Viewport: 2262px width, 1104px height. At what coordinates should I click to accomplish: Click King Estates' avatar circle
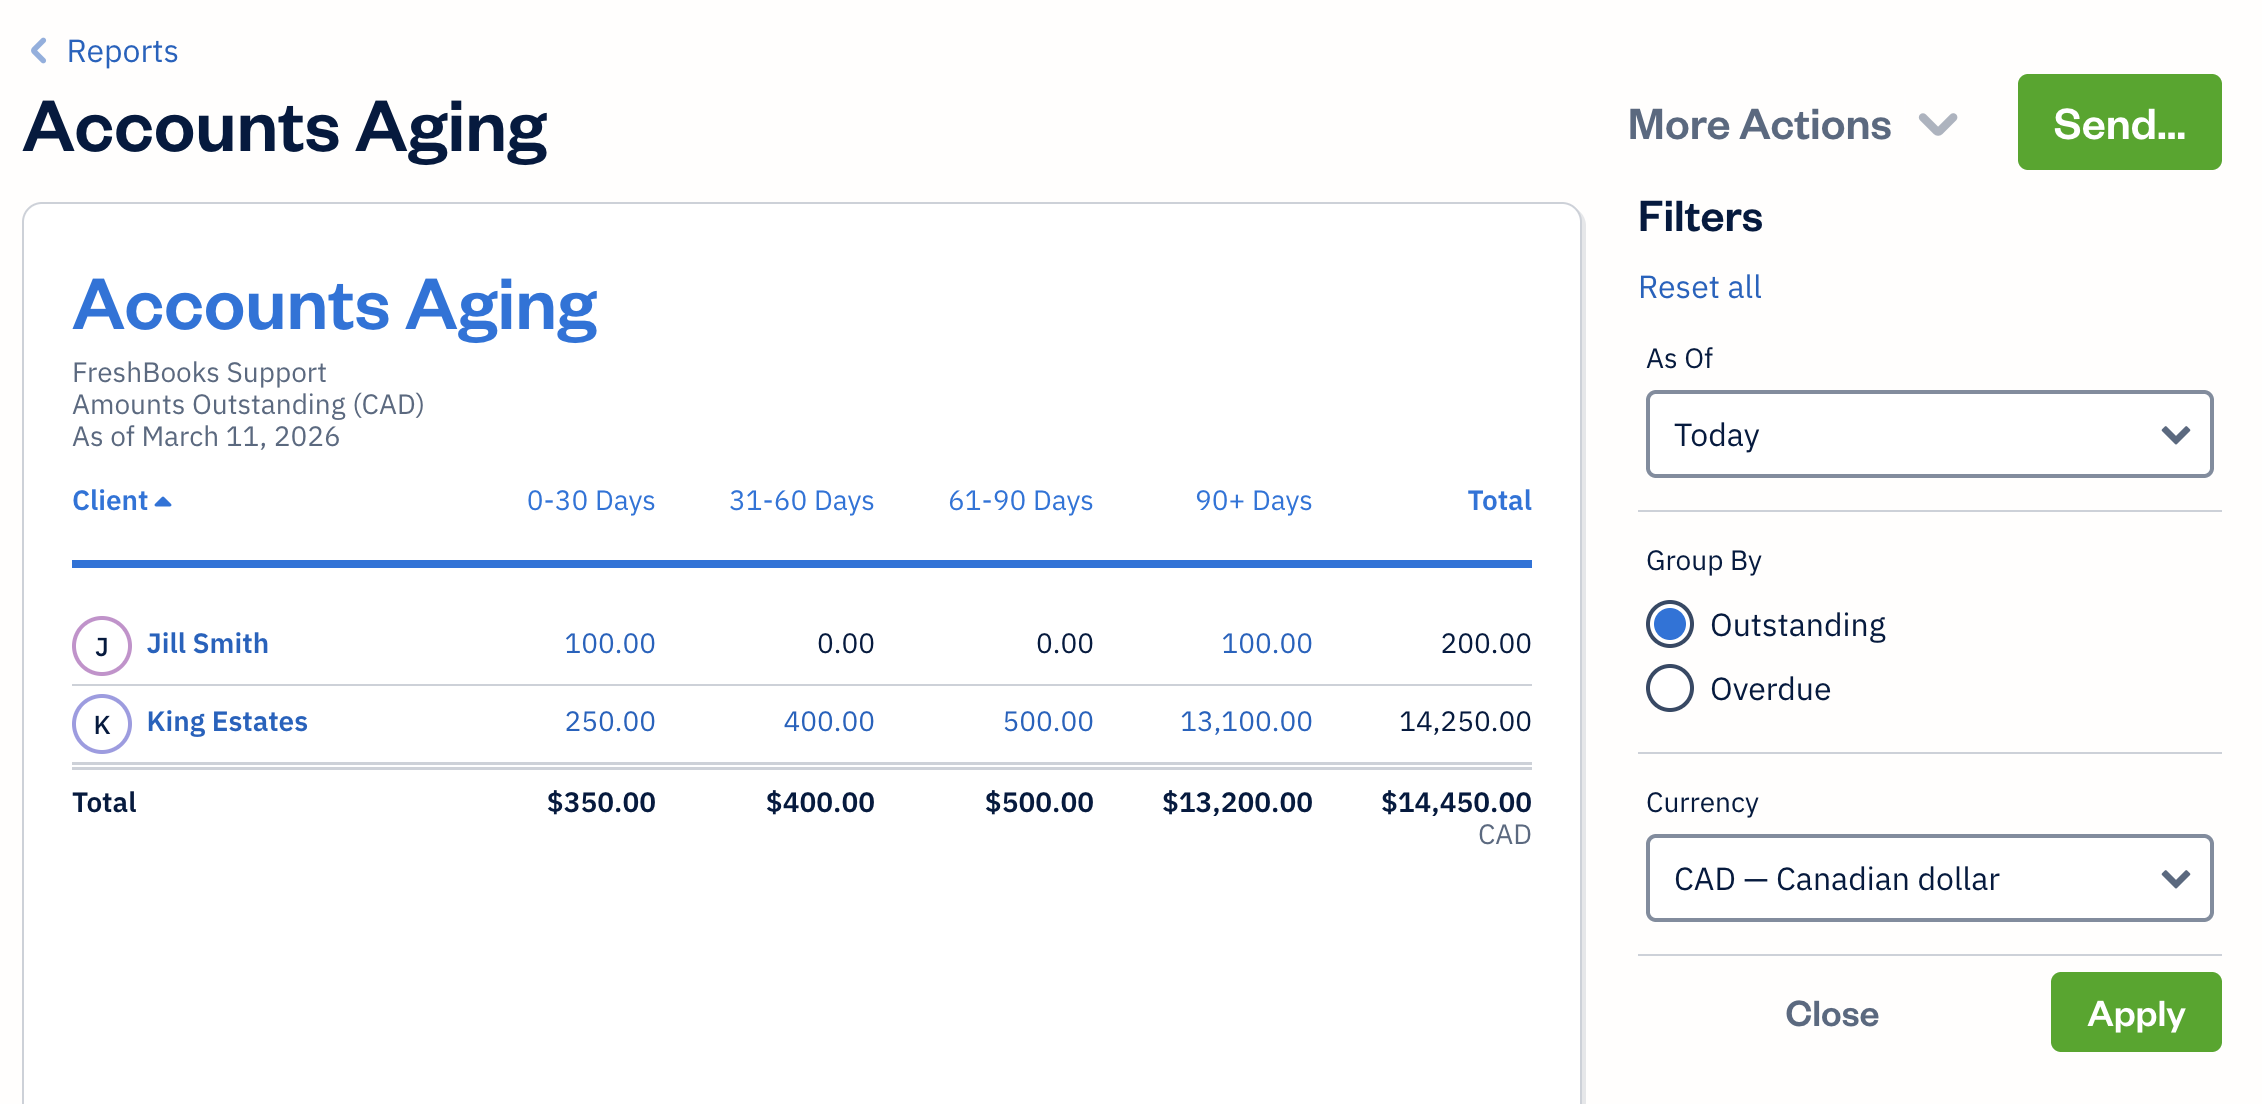coord(100,722)
